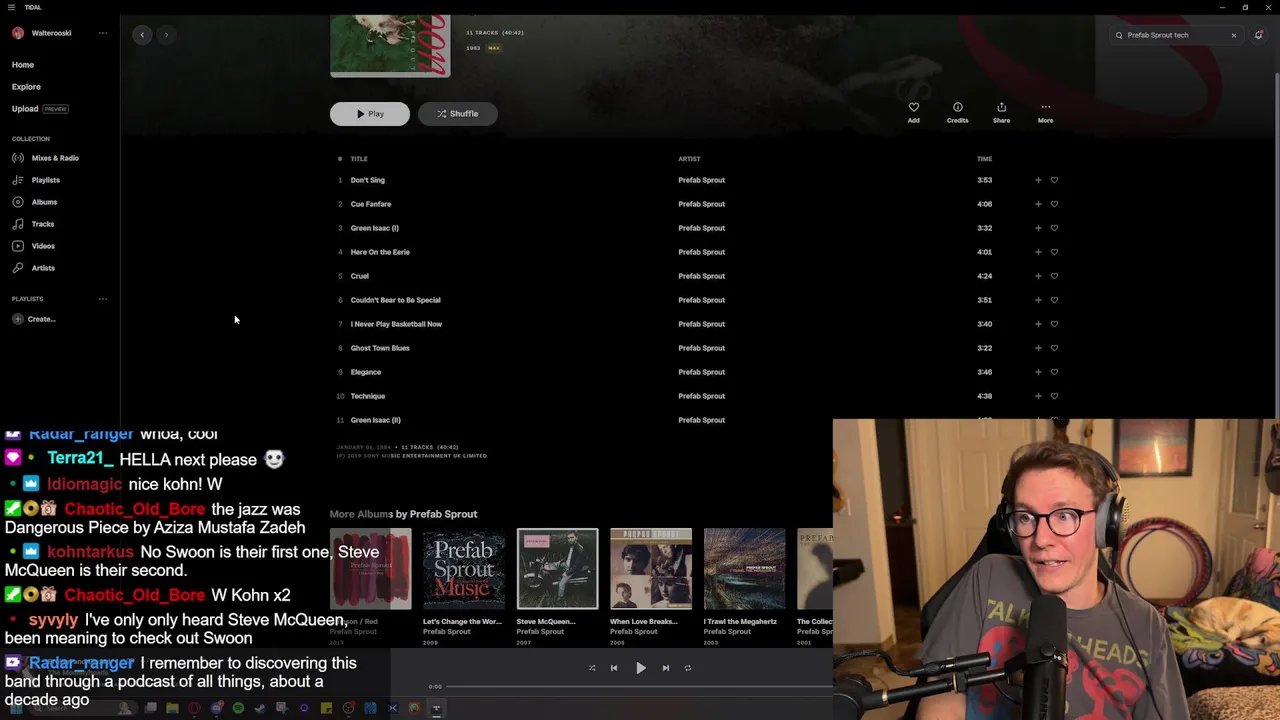Shuffle the album
This screenshot has width=1280, height=720.
click(458, 114)
